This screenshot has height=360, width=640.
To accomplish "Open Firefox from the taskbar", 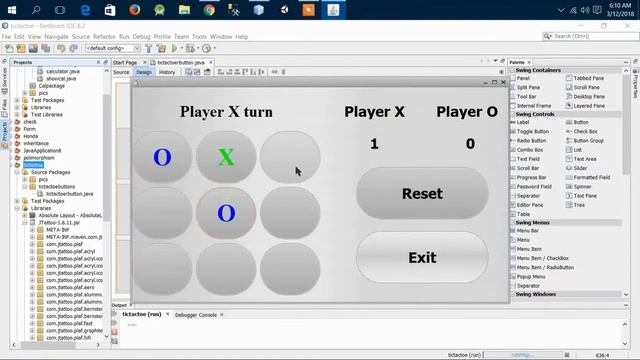I will 135,10.
